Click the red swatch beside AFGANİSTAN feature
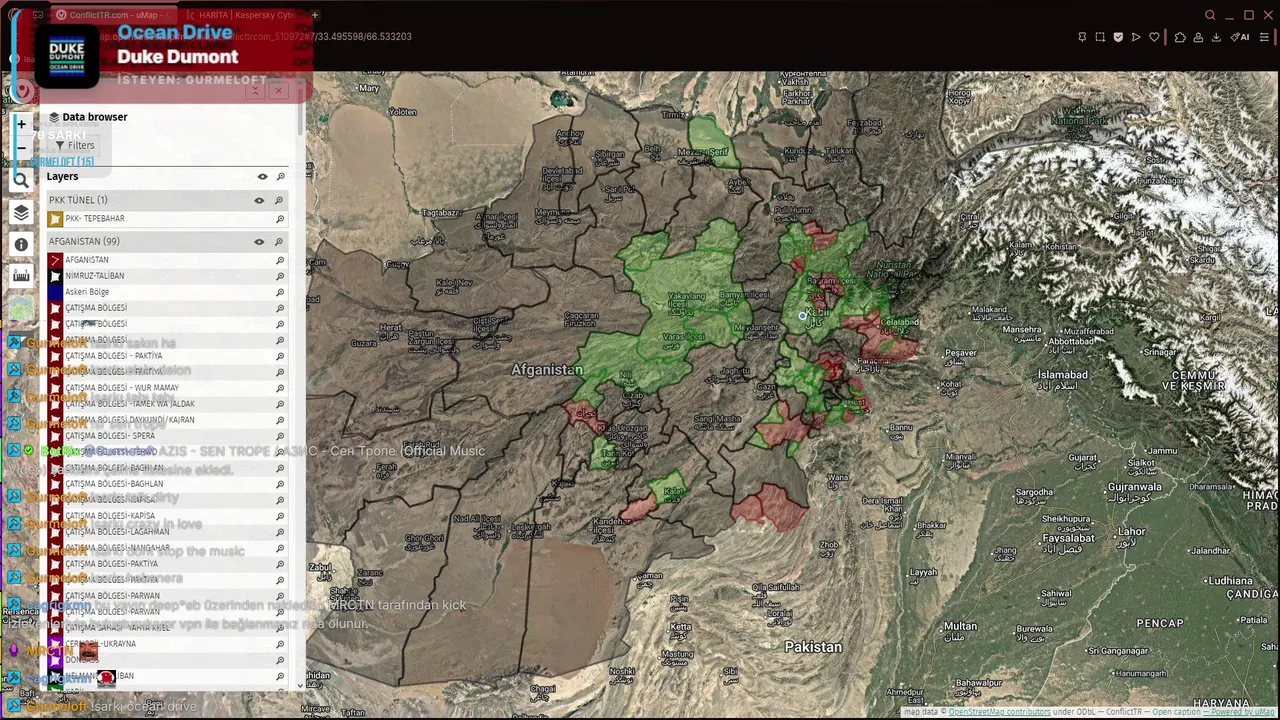 coord(55,260)
